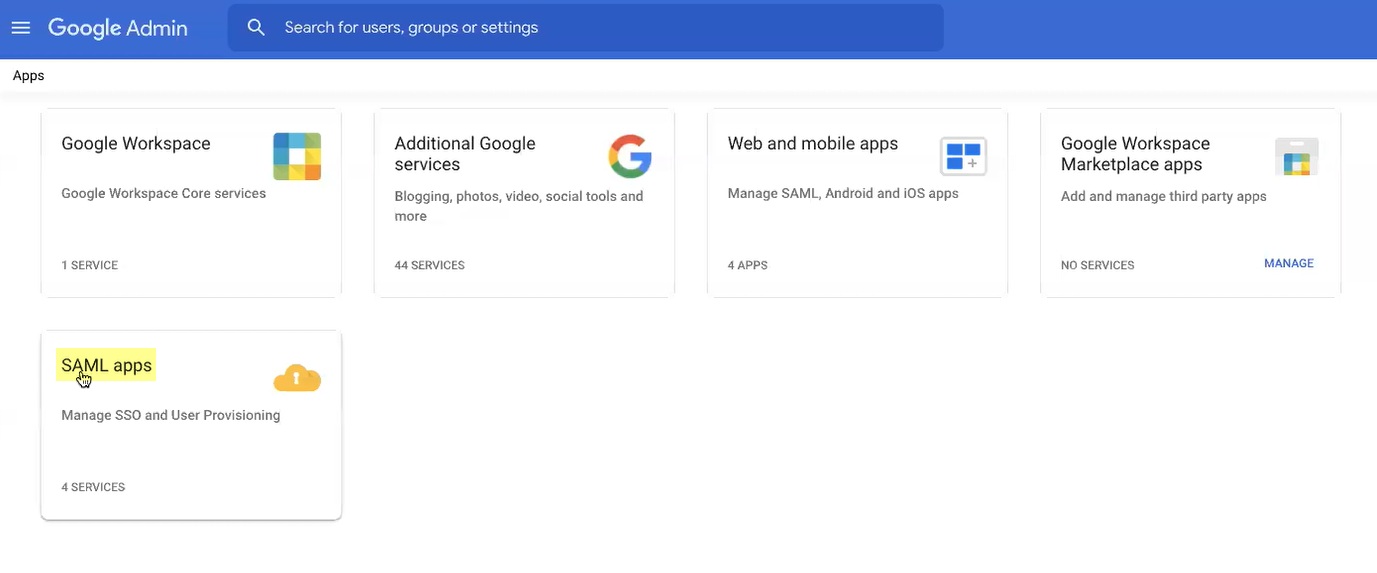Click the 4 SERVICES label in SAML apps
This screenshot has width=1377, height=573.
(x=93, y=488)
